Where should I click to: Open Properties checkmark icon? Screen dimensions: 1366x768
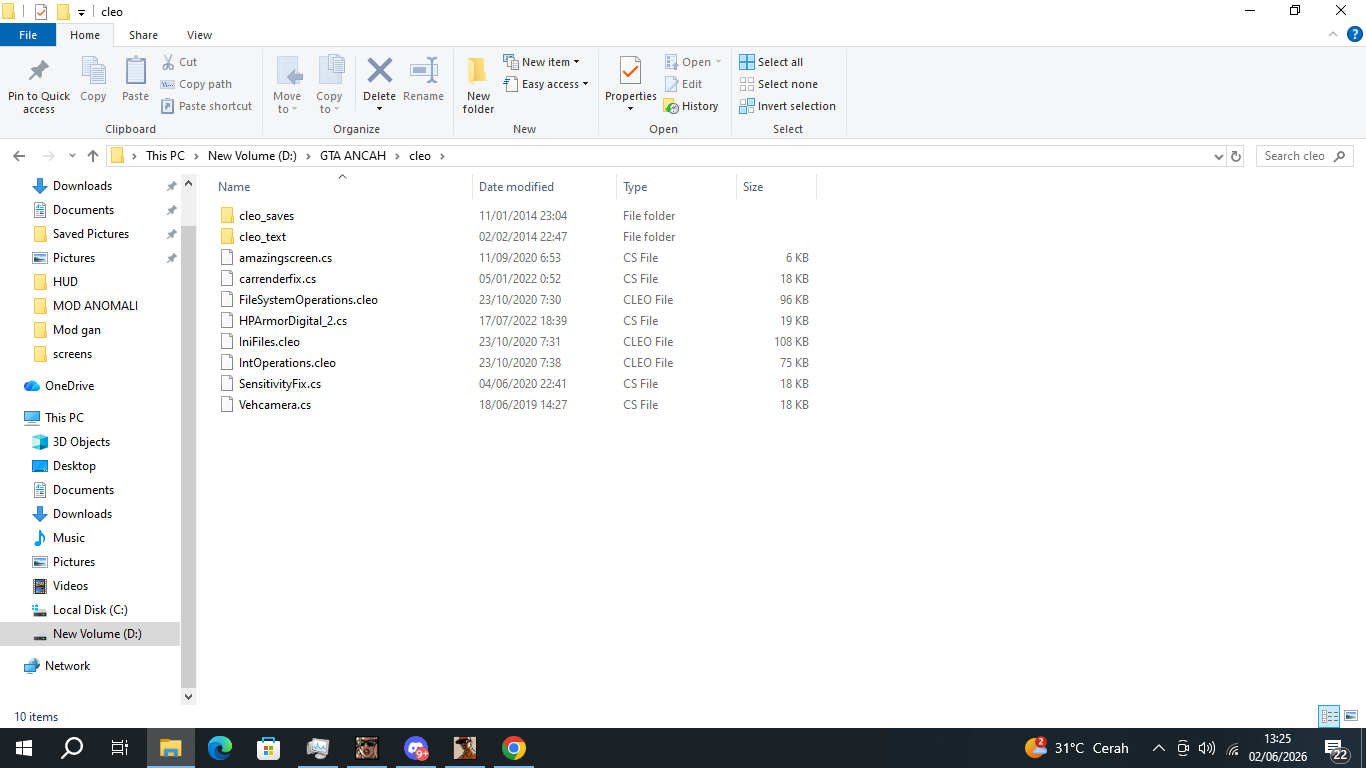(630, 71)
